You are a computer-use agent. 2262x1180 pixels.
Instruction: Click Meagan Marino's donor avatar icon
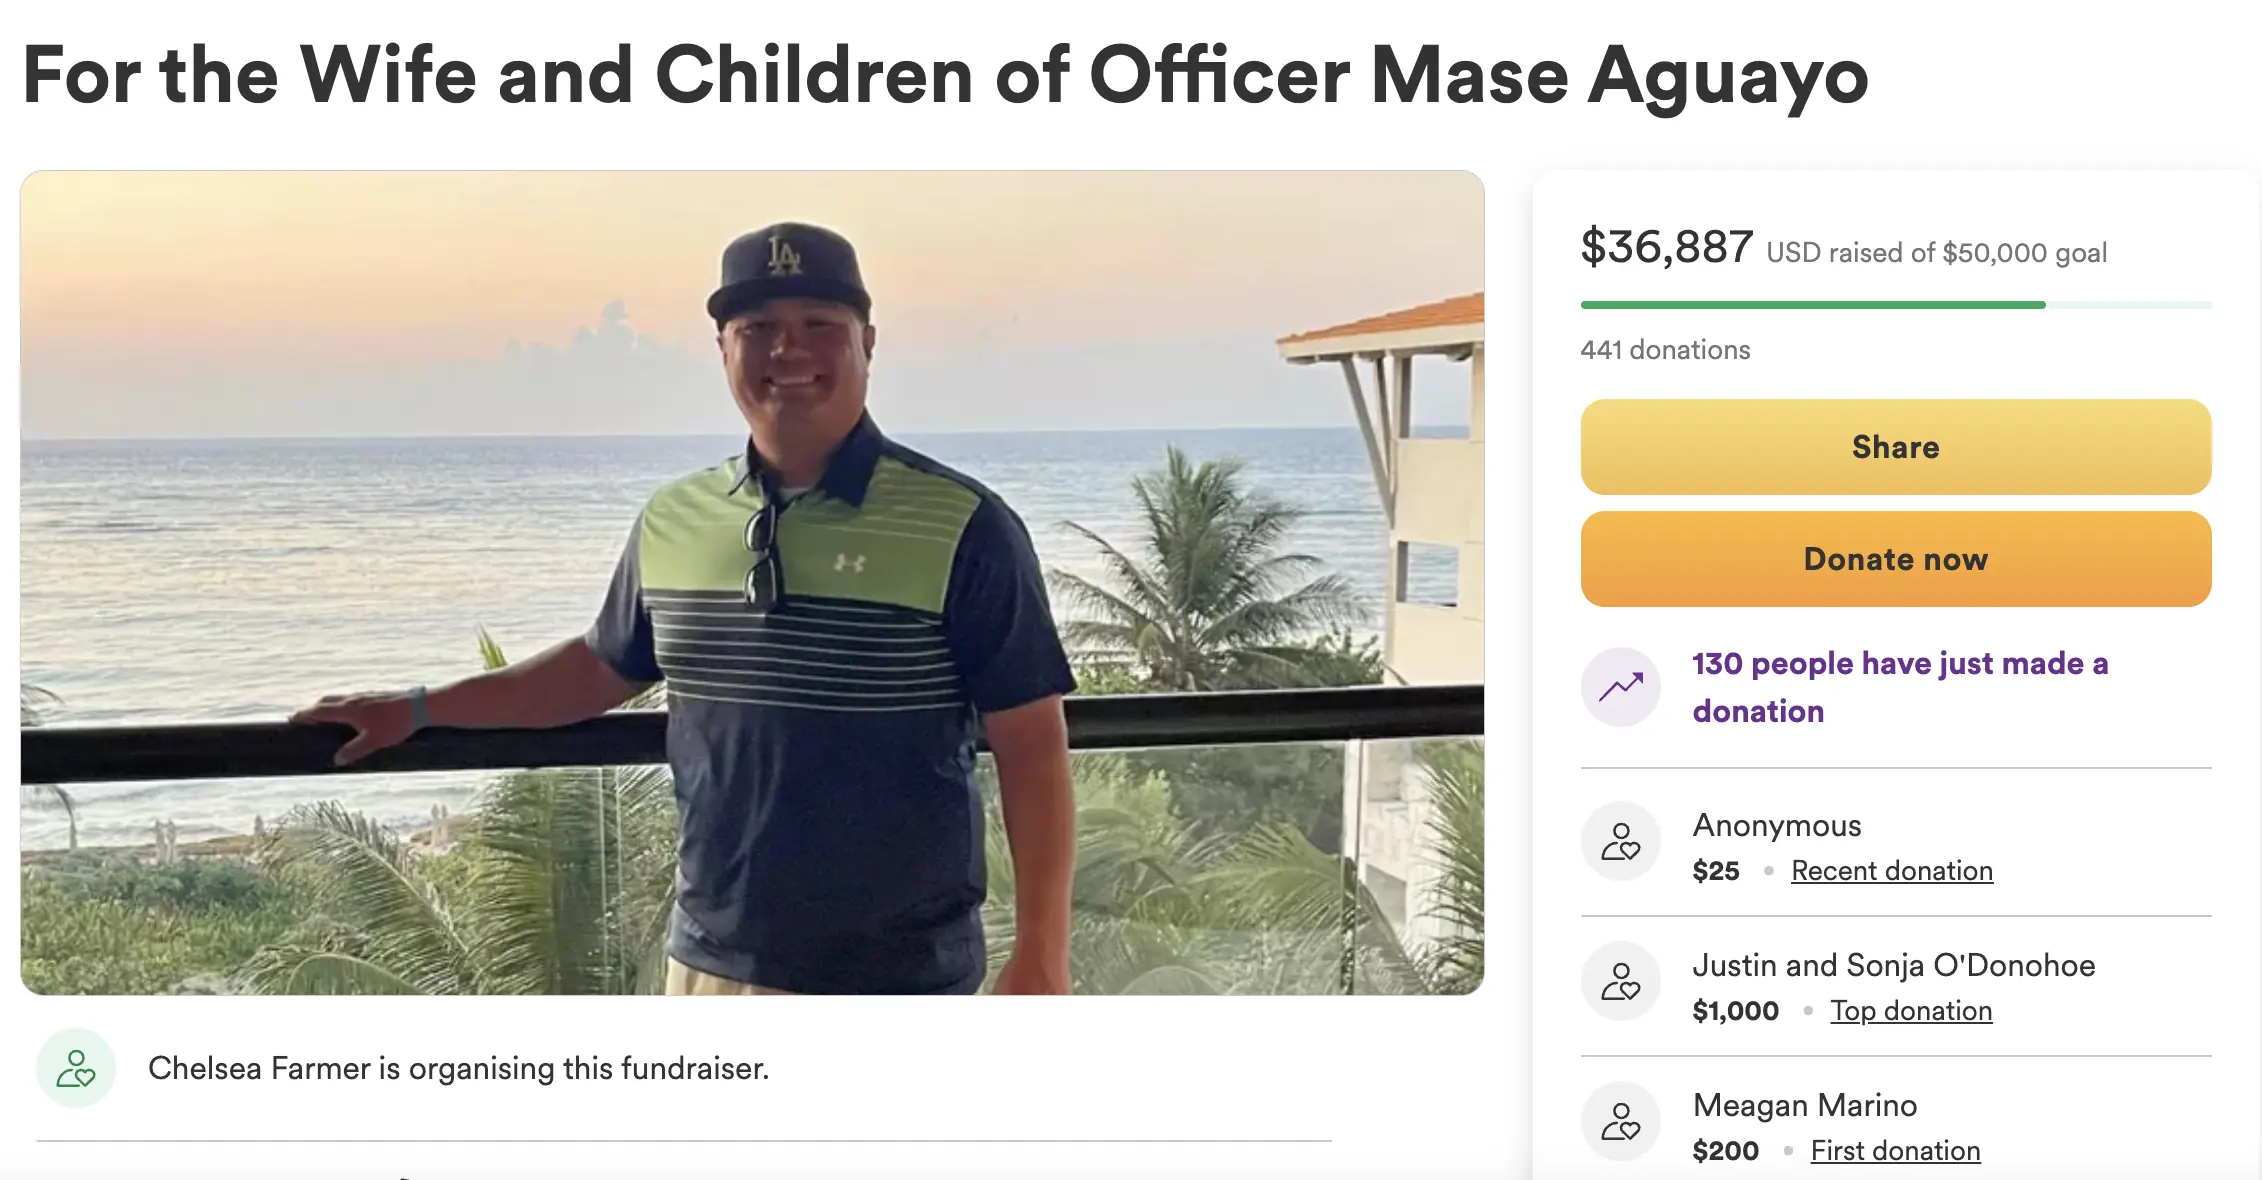[x=1620, y=1121]
